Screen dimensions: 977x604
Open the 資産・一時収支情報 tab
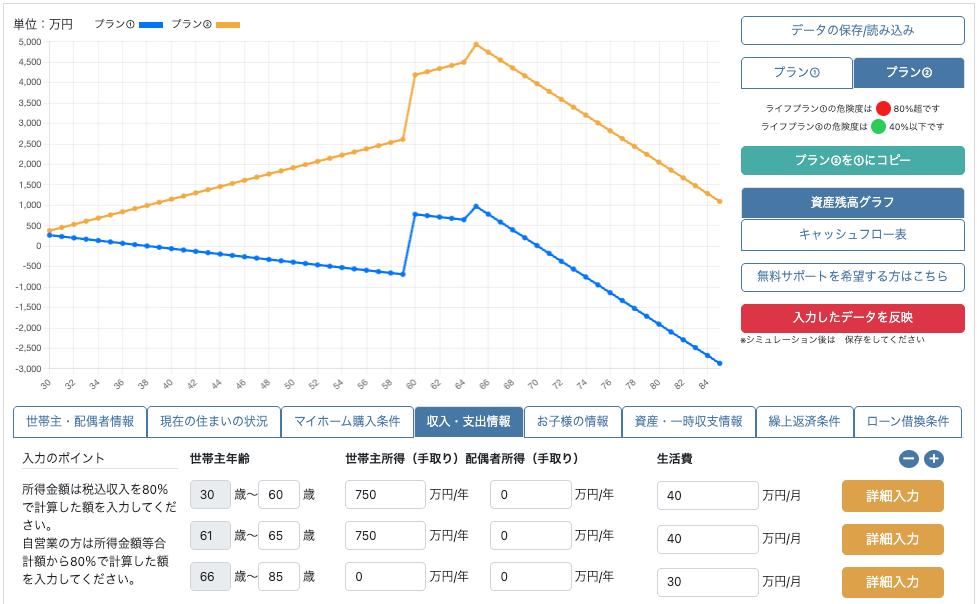[688, 422]
